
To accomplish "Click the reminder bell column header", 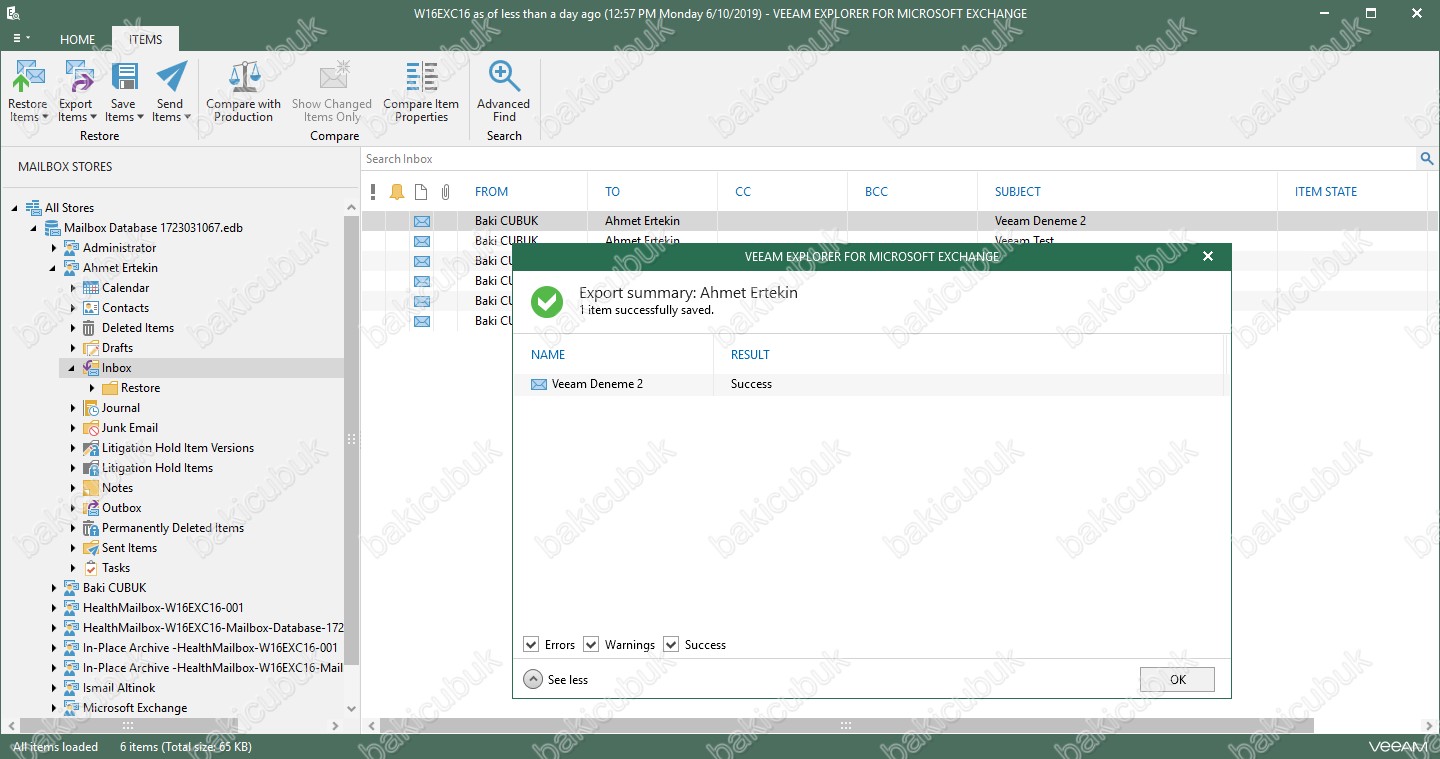I will 397,192.
